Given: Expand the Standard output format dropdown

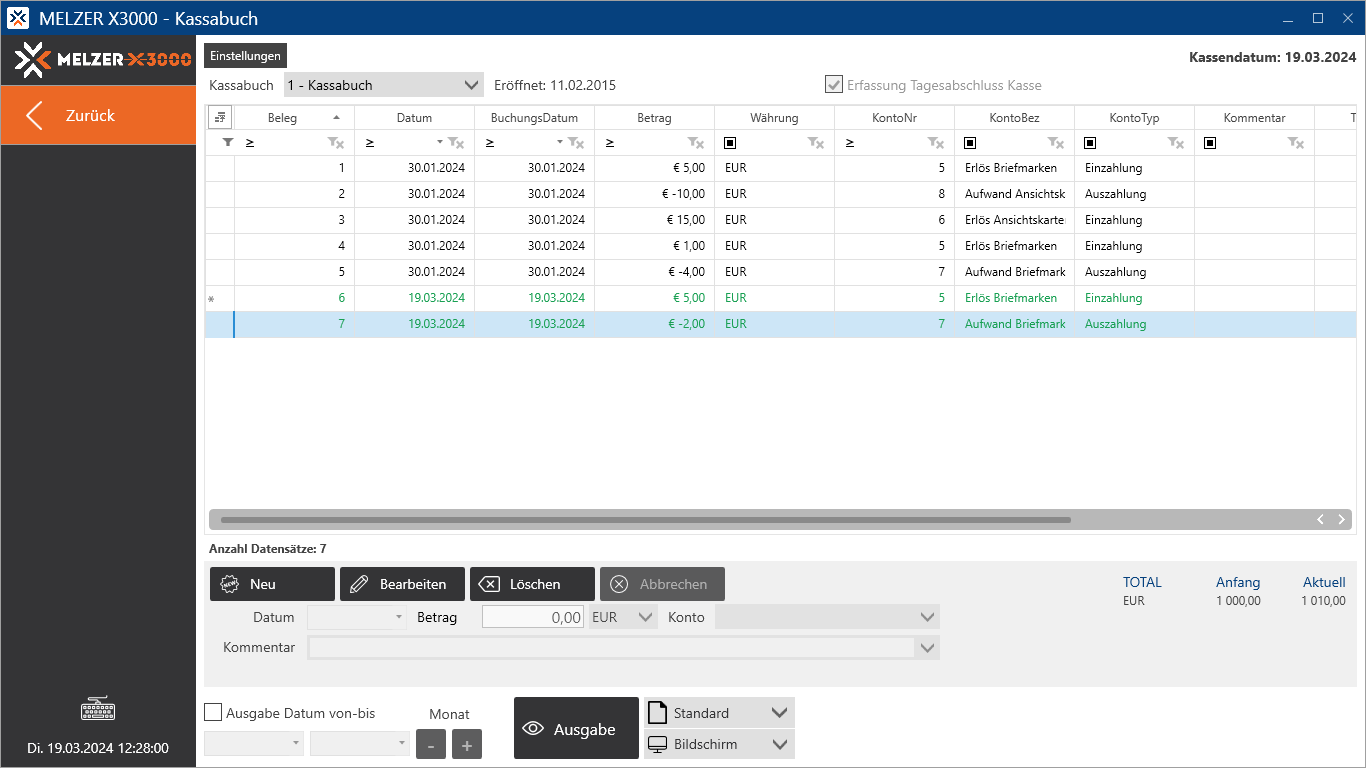Looking at the screenshot, I should pyautogui.click(x=779, y=713).
